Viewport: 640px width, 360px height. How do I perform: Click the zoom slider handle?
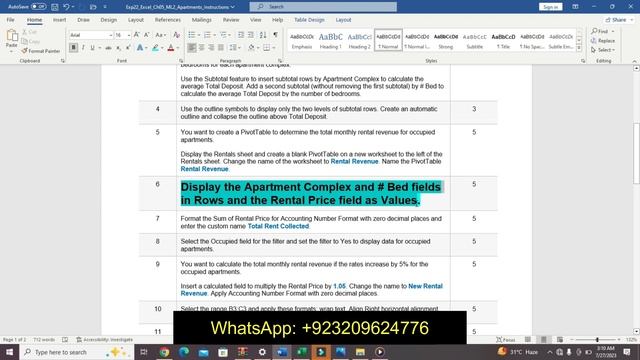597,340
